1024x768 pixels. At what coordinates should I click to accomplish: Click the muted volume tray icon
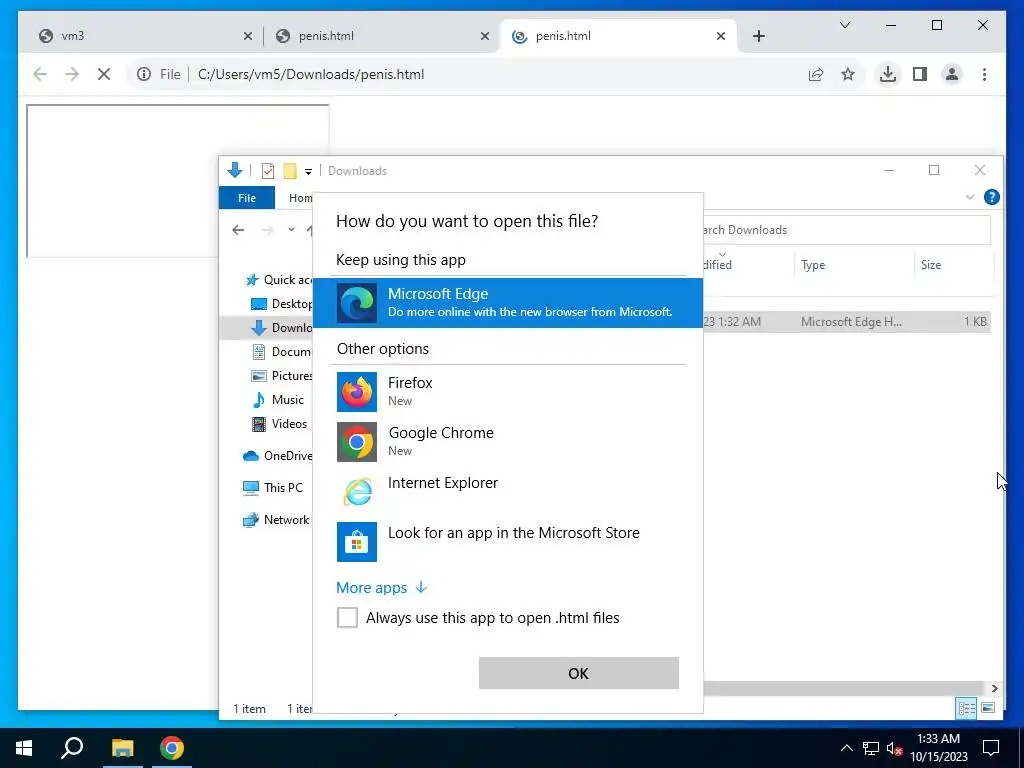pos(894,748)
